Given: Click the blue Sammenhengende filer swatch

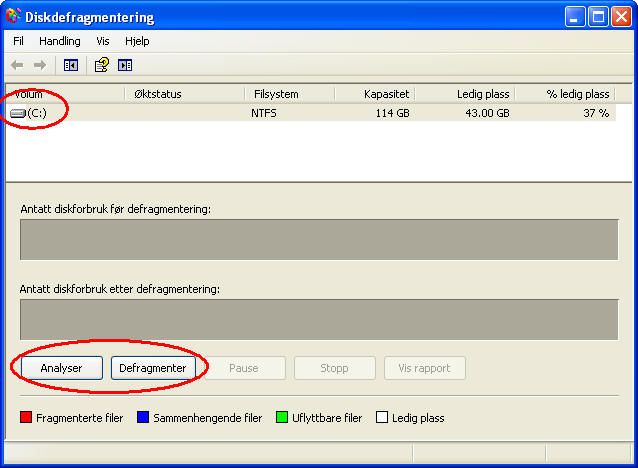Looking at the screenshot, I should [x=143, y=417].
